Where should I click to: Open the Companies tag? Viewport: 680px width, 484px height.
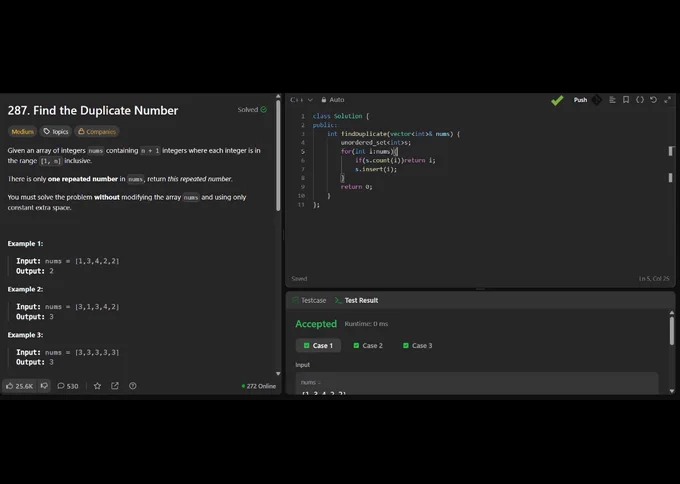(97, 131)
